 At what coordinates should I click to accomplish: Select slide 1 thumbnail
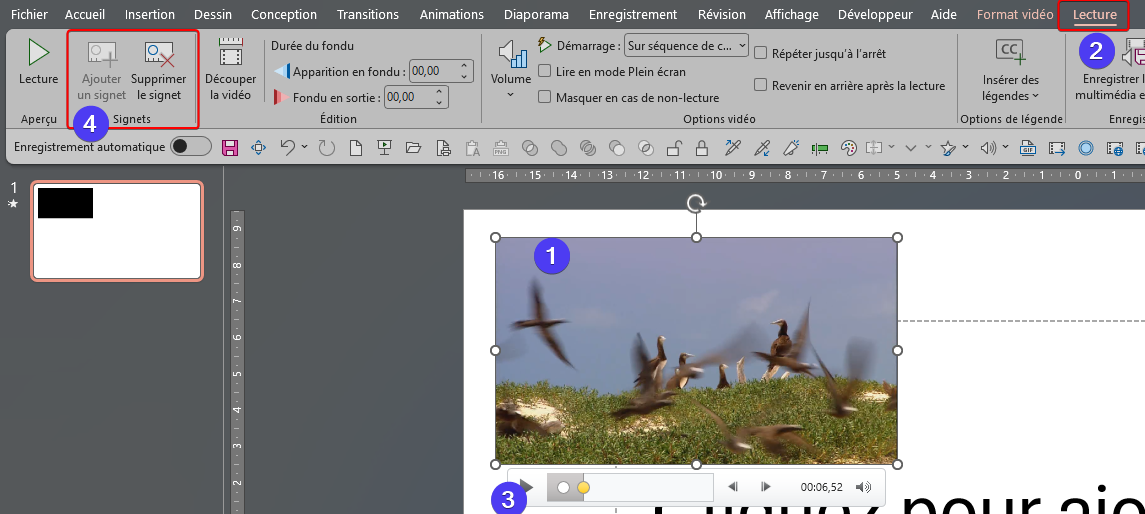click(x=117, y=231)
